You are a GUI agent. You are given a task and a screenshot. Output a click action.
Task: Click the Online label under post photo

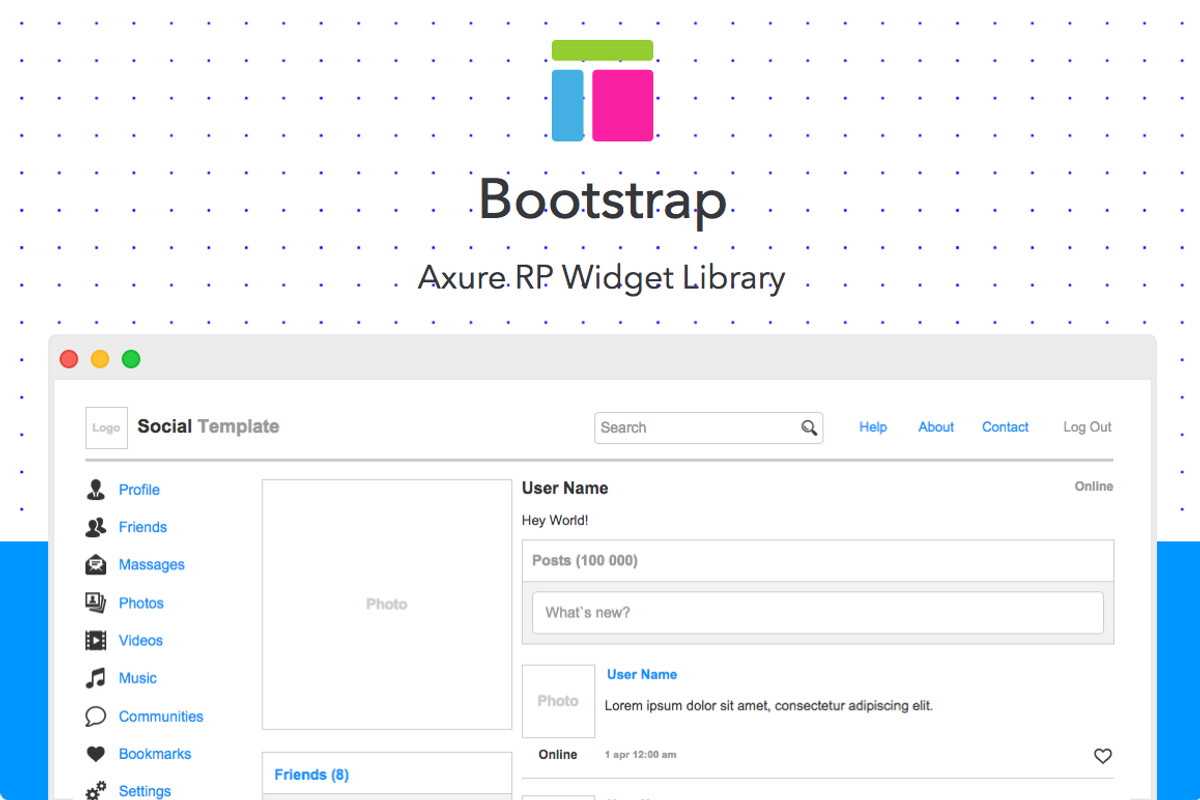558,755
